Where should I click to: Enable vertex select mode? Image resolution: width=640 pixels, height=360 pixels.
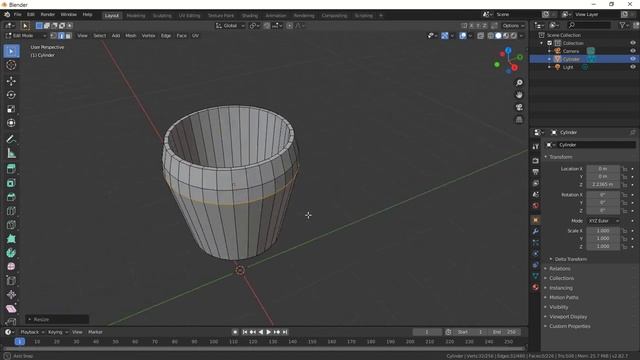(x=53, y=36)
